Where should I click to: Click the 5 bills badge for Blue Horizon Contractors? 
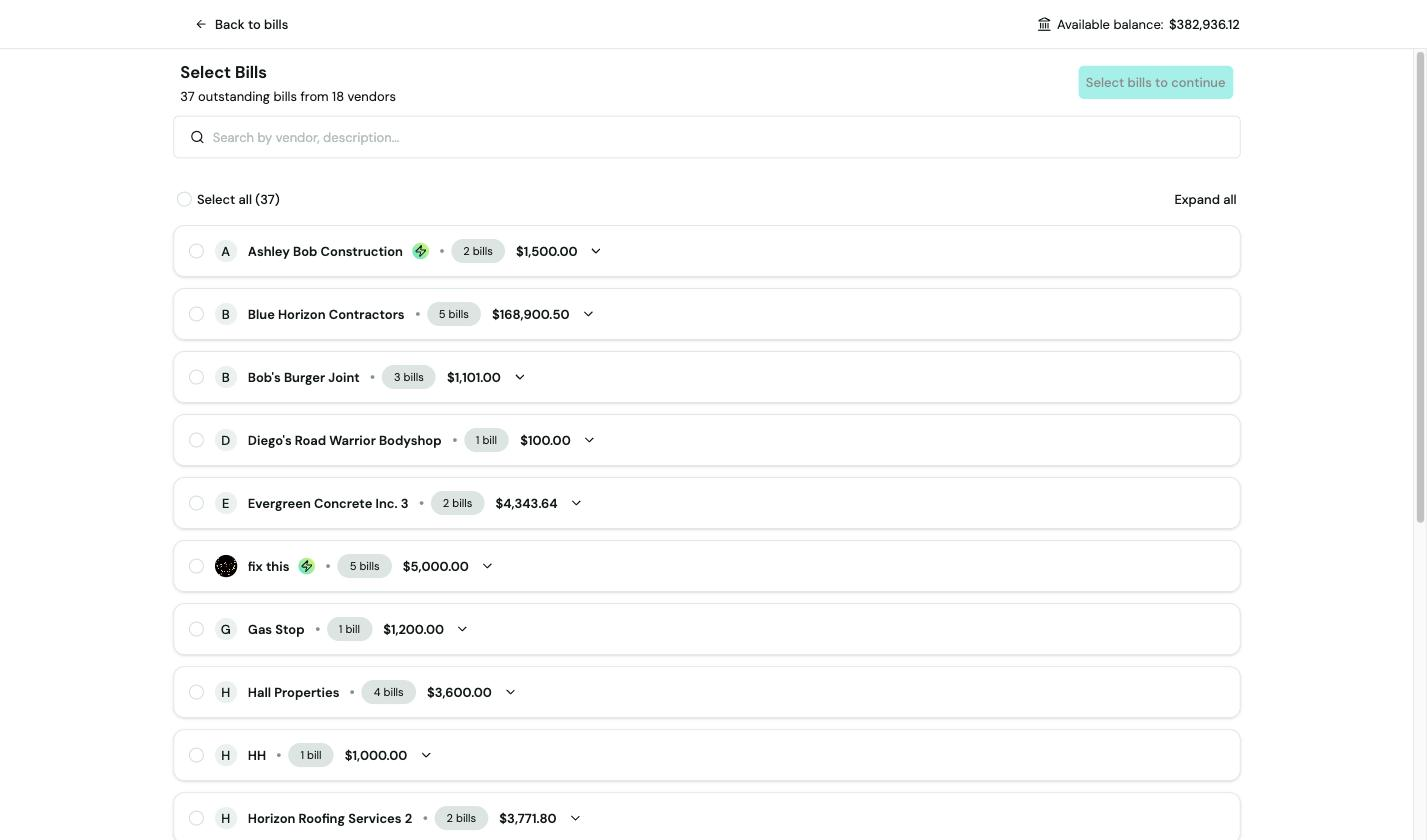point(454,314)
